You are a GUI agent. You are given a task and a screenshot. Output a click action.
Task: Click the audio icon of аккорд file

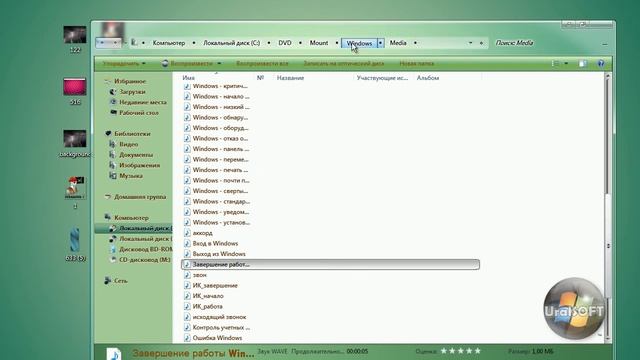click(x=187, y=233)
